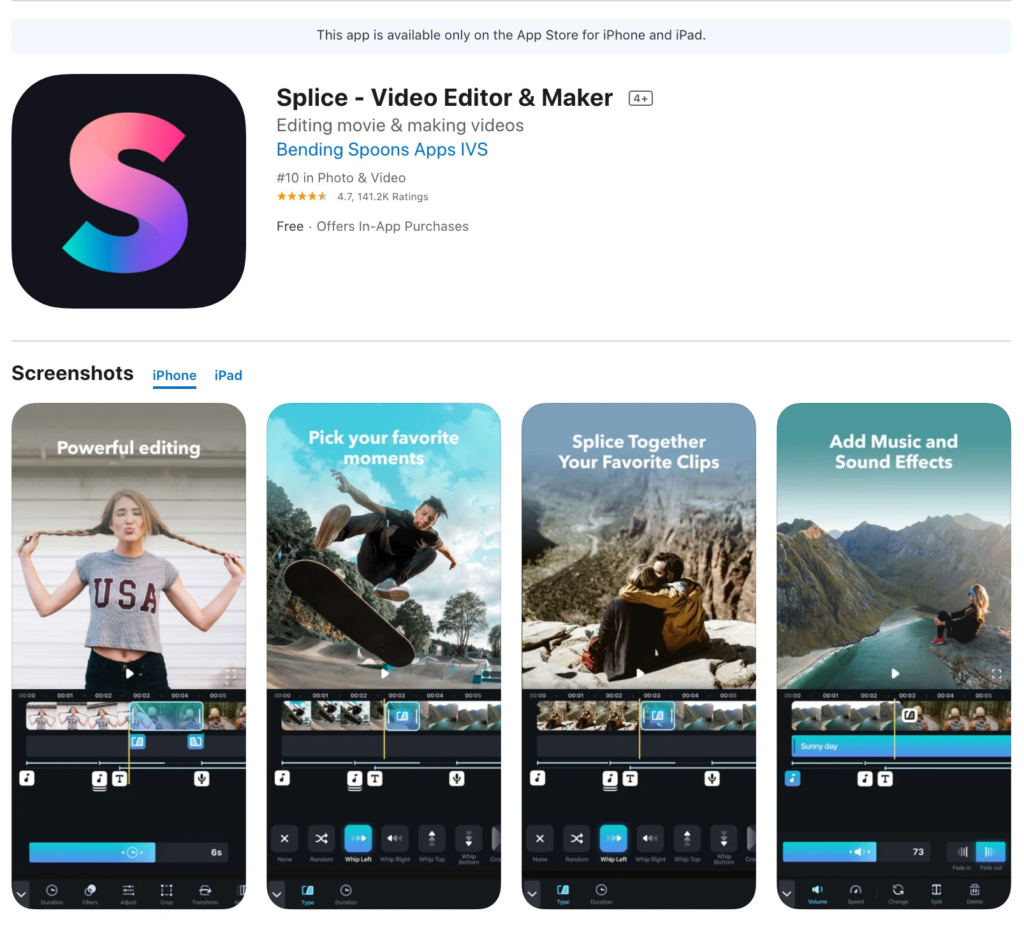The image size is (1024, 927).
Task: Open the 'Add Music and Sound Effects' screenshot
Action: 894,655
